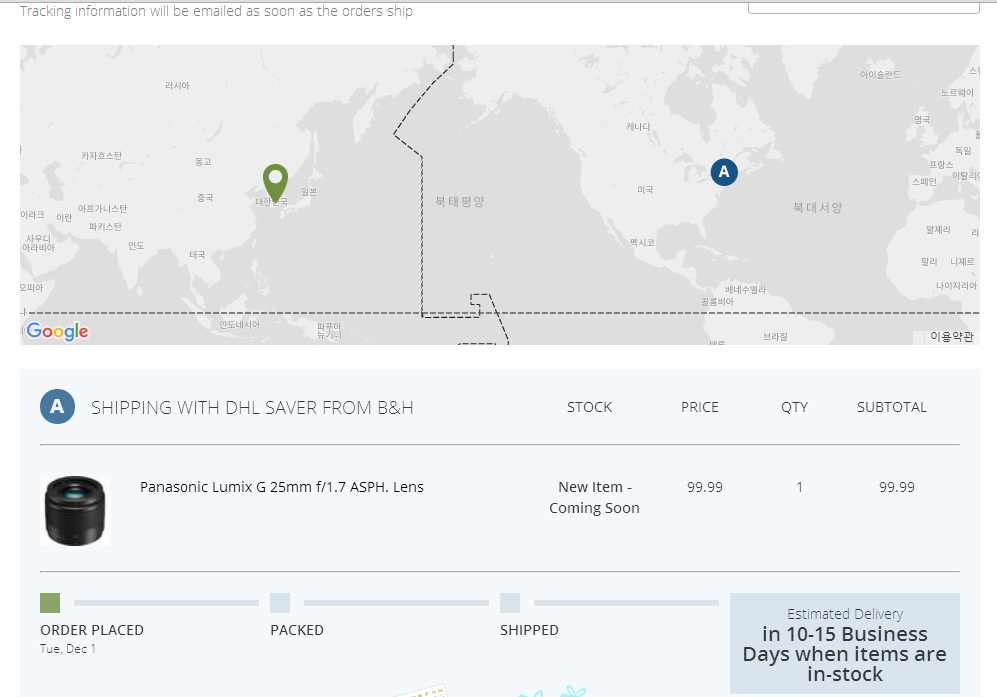Click the blue A shipment badge icon

(x=57, y=406)
